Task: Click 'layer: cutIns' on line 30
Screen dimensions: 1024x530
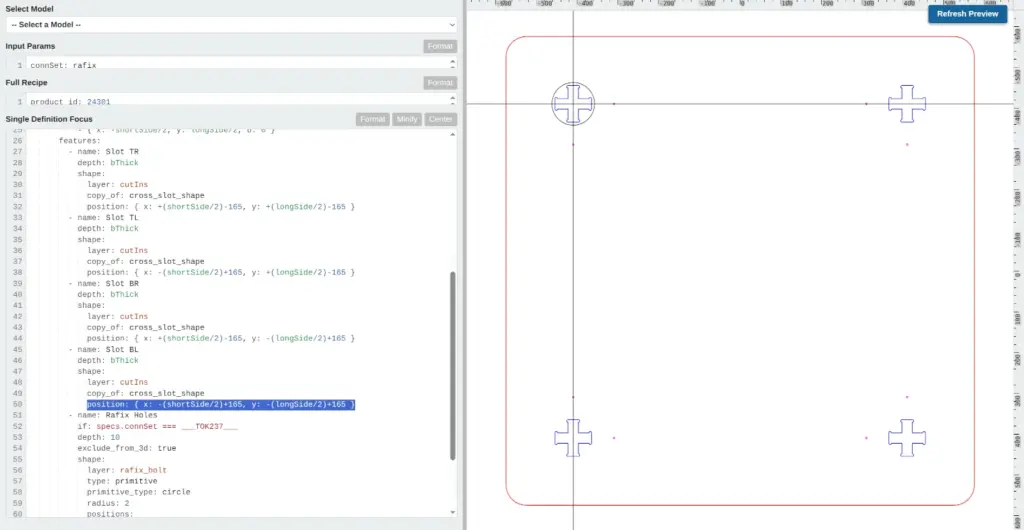Action: tap(118, 185)
